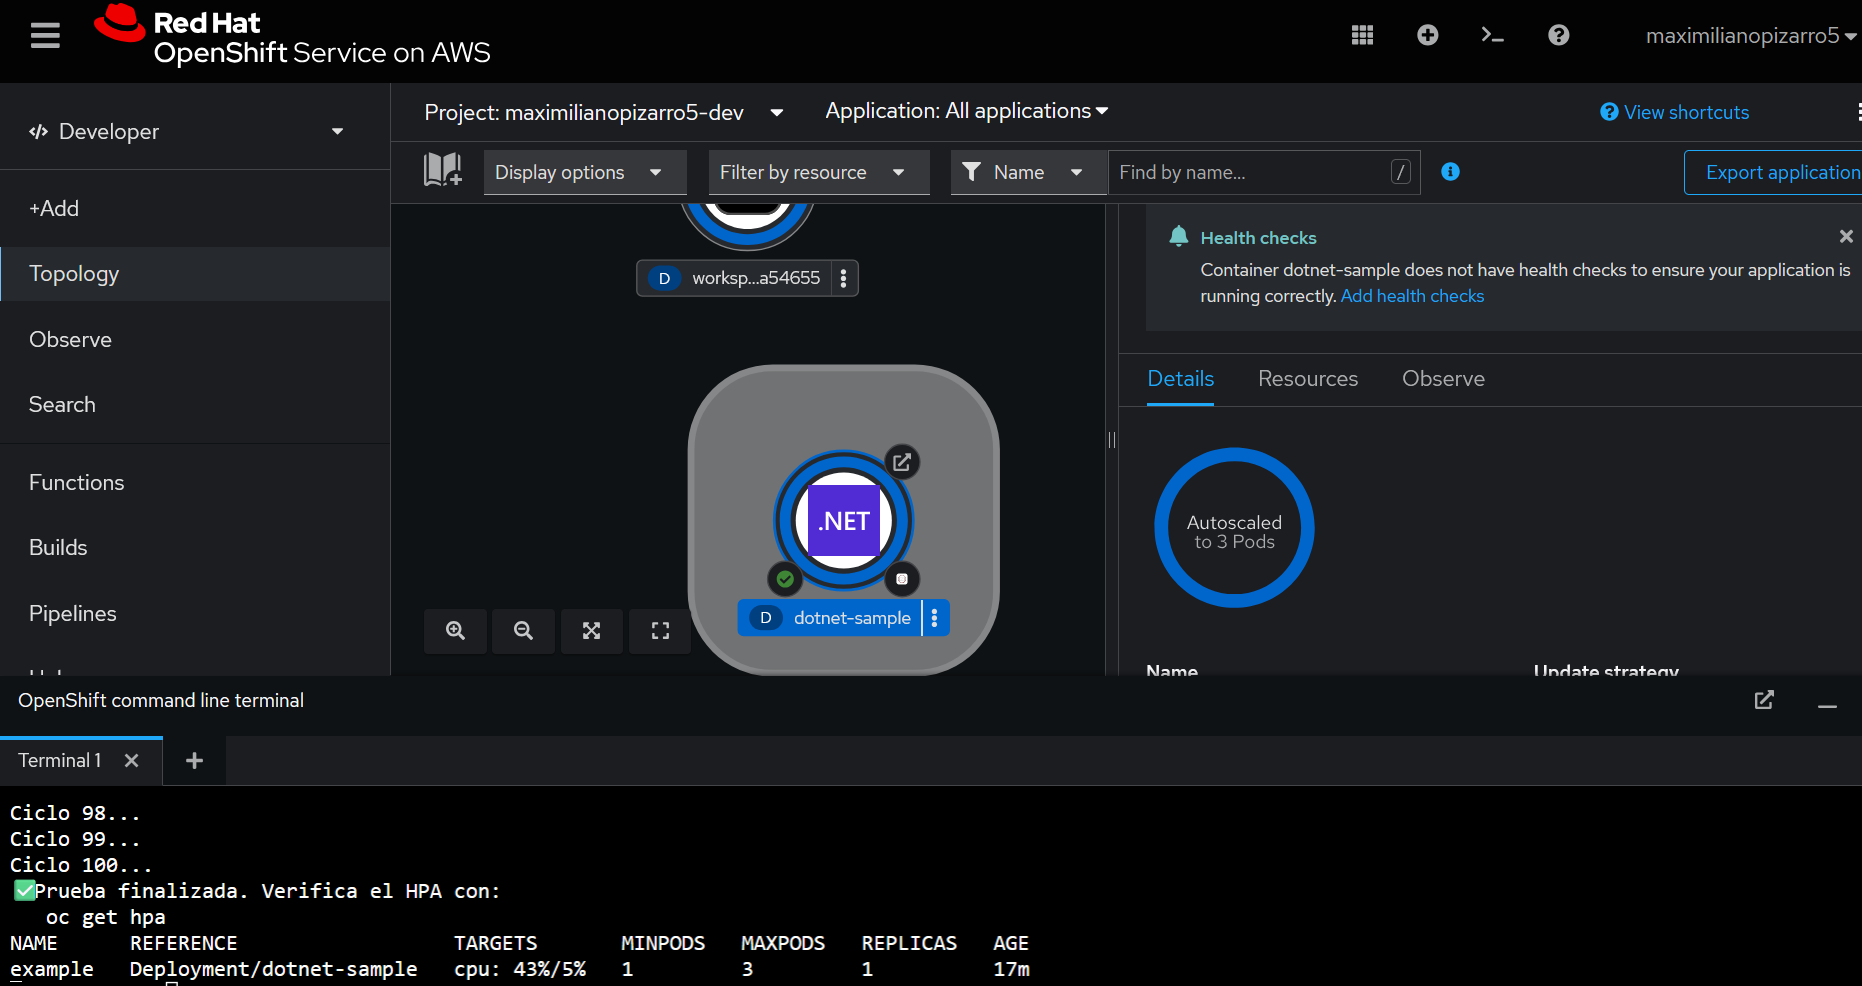Open the help question mark menu
The width and height of the screenshot is (1862, 986).
(1558, 35)
